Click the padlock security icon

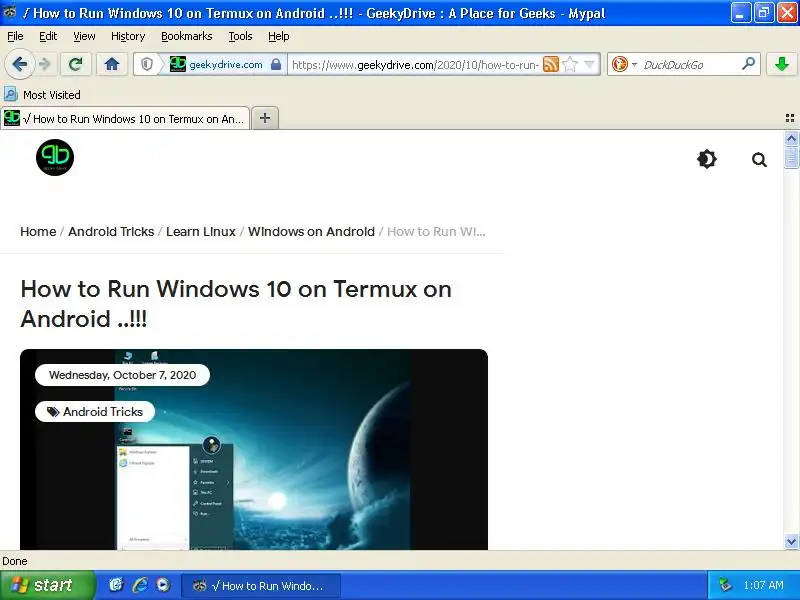(x=276, y=64)
